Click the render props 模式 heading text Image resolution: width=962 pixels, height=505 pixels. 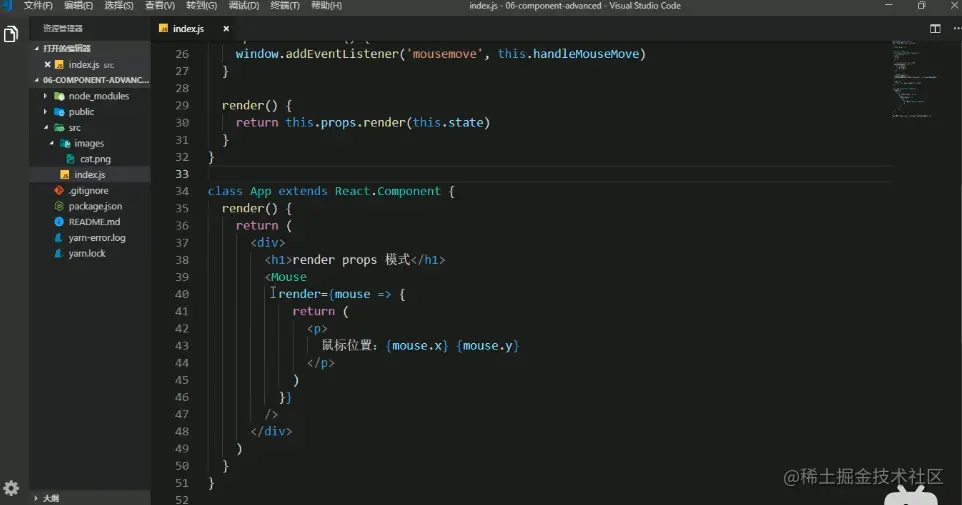351,260
